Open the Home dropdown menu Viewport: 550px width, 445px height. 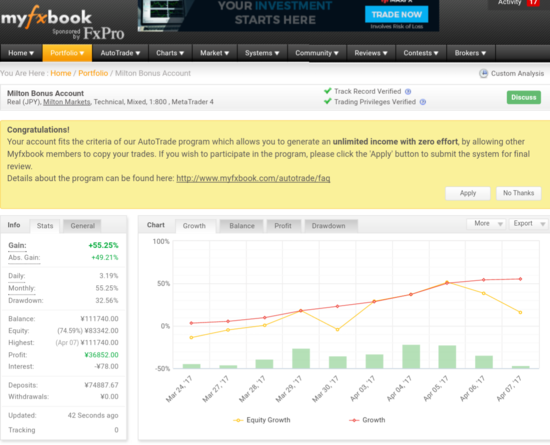tap(21, 53)
